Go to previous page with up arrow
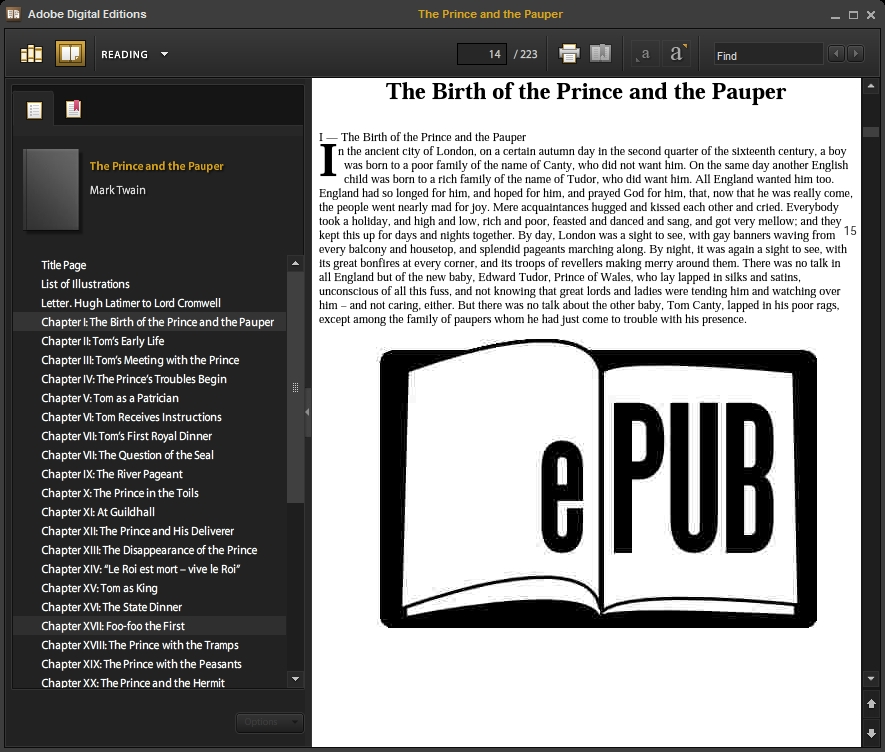The width and height of the screenshot is (885, 752). tap(871, 703)
